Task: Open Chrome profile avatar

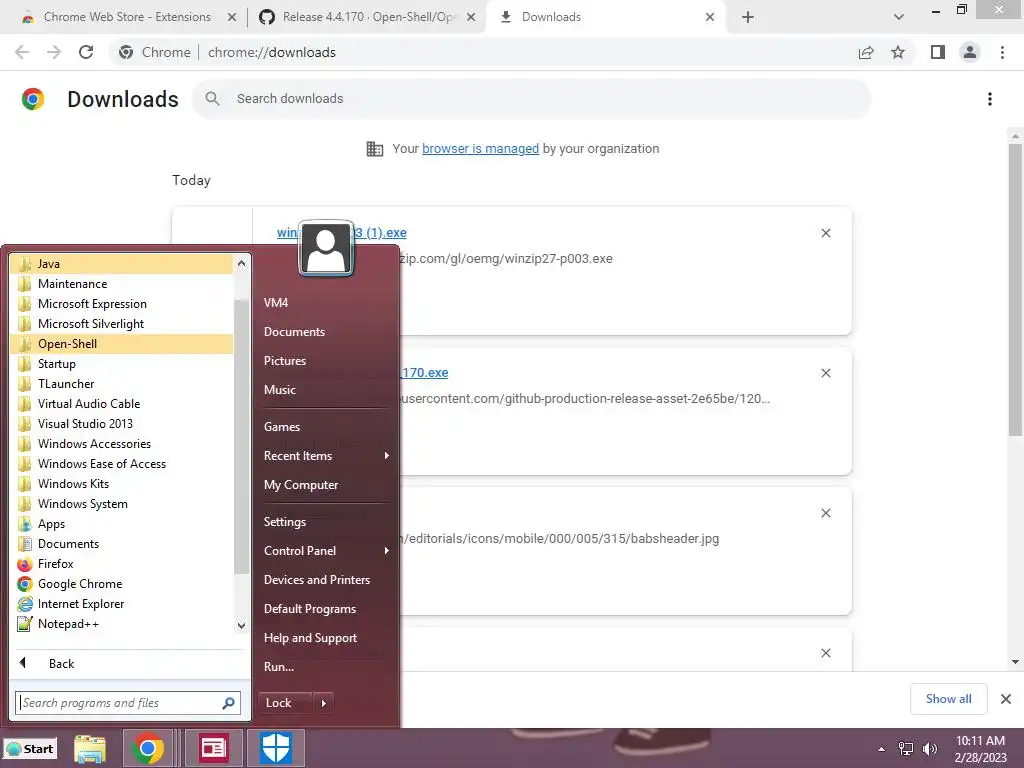Action: click(970, 52)
